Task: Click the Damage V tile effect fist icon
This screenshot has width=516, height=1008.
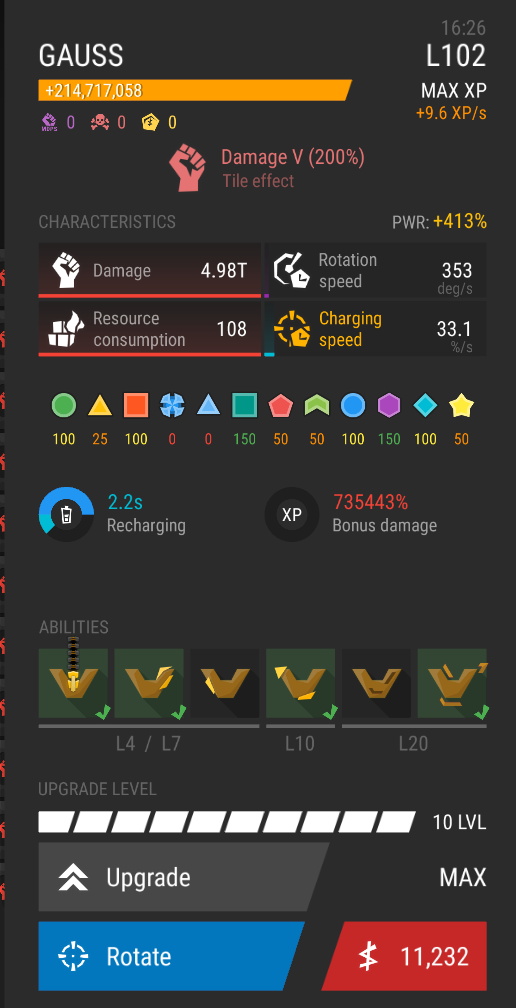Action: [x=188, y=168]
